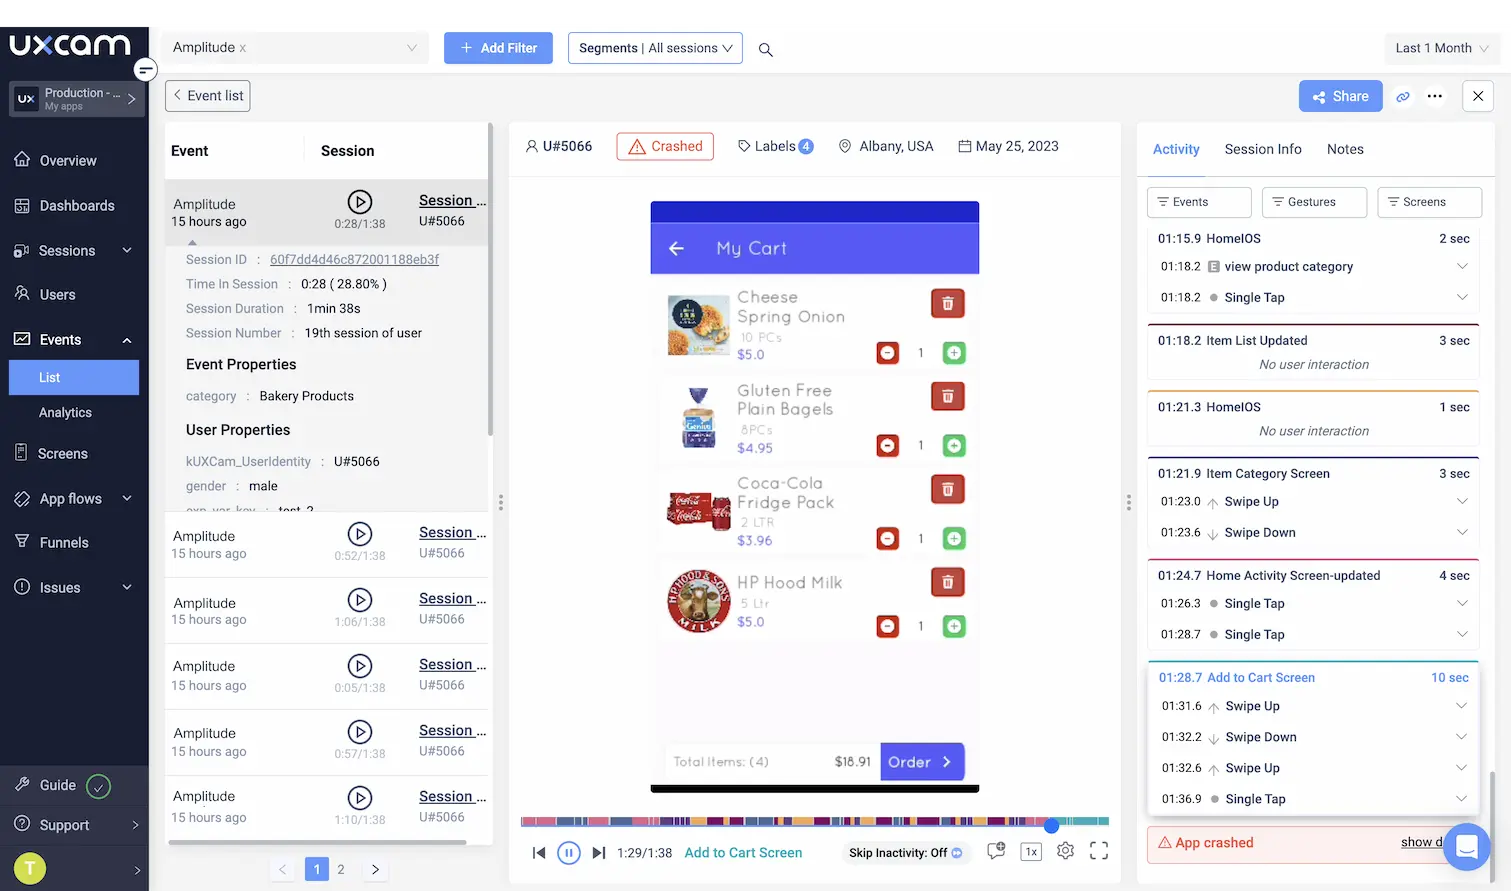This screenshot has width=1511, height=891.
Task: Play the Amplitude session at 0:05/1:38
Action: point(360,666)
